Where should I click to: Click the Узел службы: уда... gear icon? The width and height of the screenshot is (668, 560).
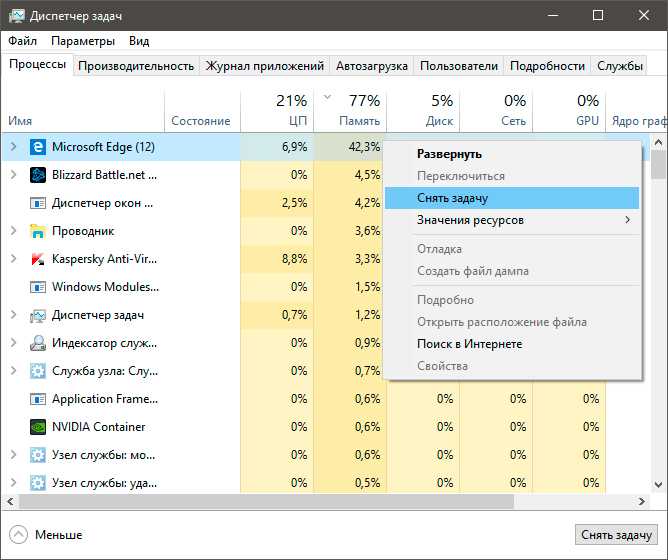pyautogui.click(x=38, y=483)
